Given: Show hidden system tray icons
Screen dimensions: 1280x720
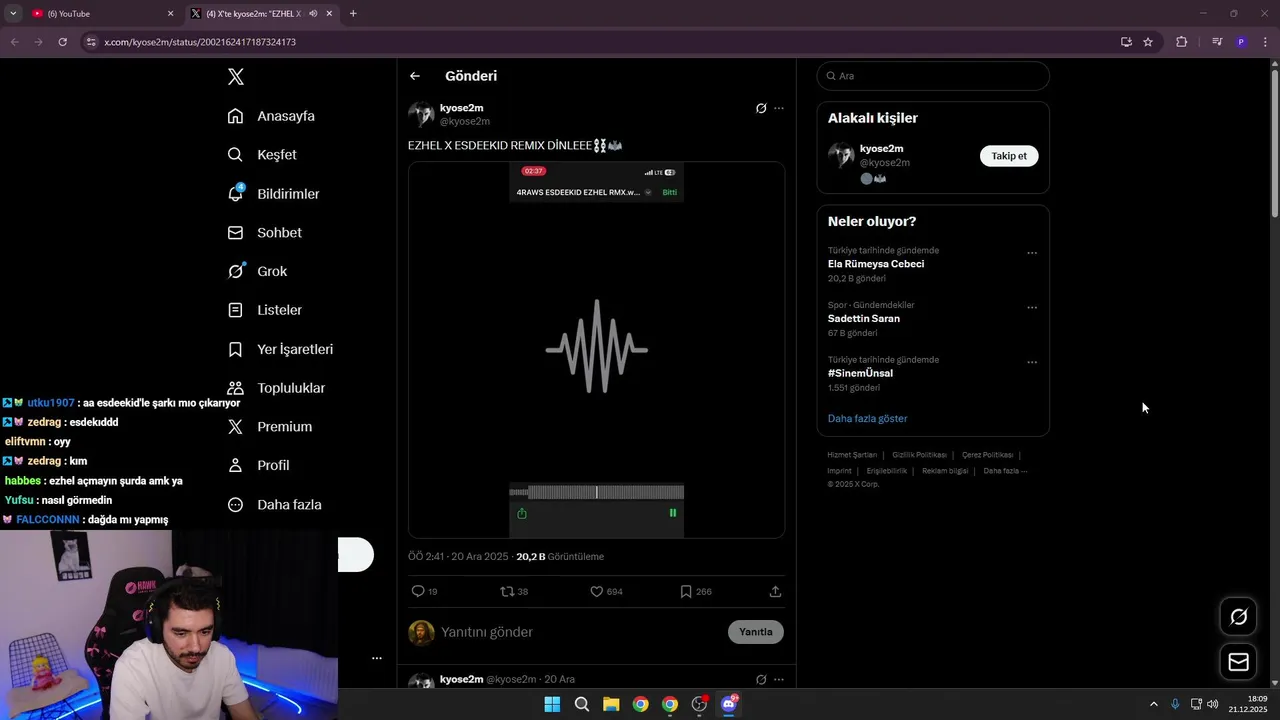Looking at the screenshot, I should 1153,704.
